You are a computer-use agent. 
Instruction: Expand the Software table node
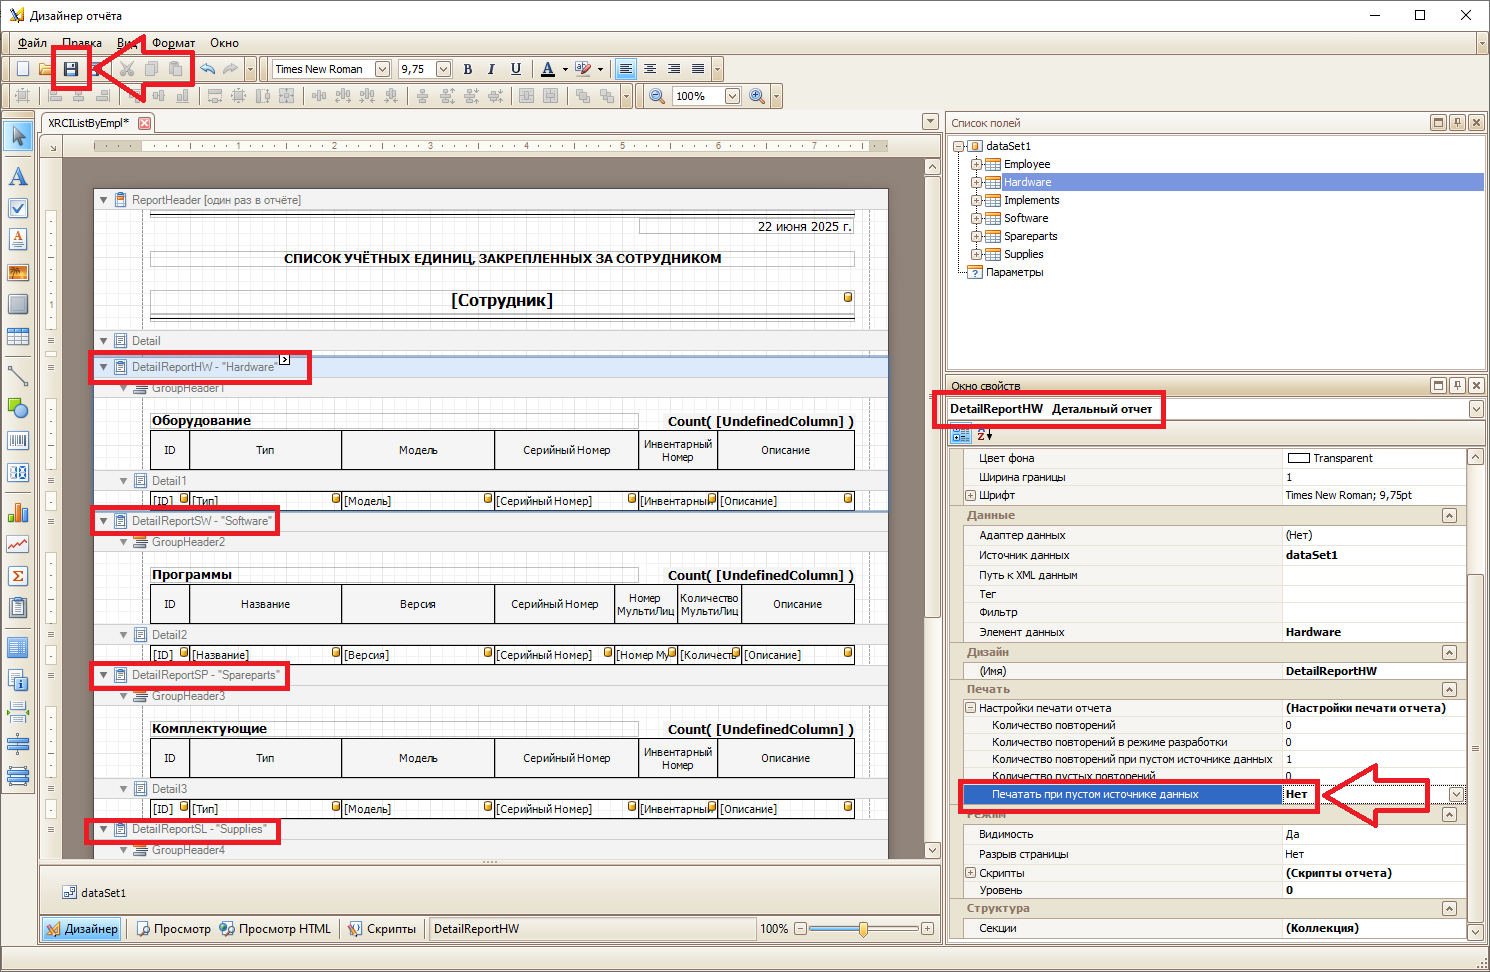tap(976, 218)
